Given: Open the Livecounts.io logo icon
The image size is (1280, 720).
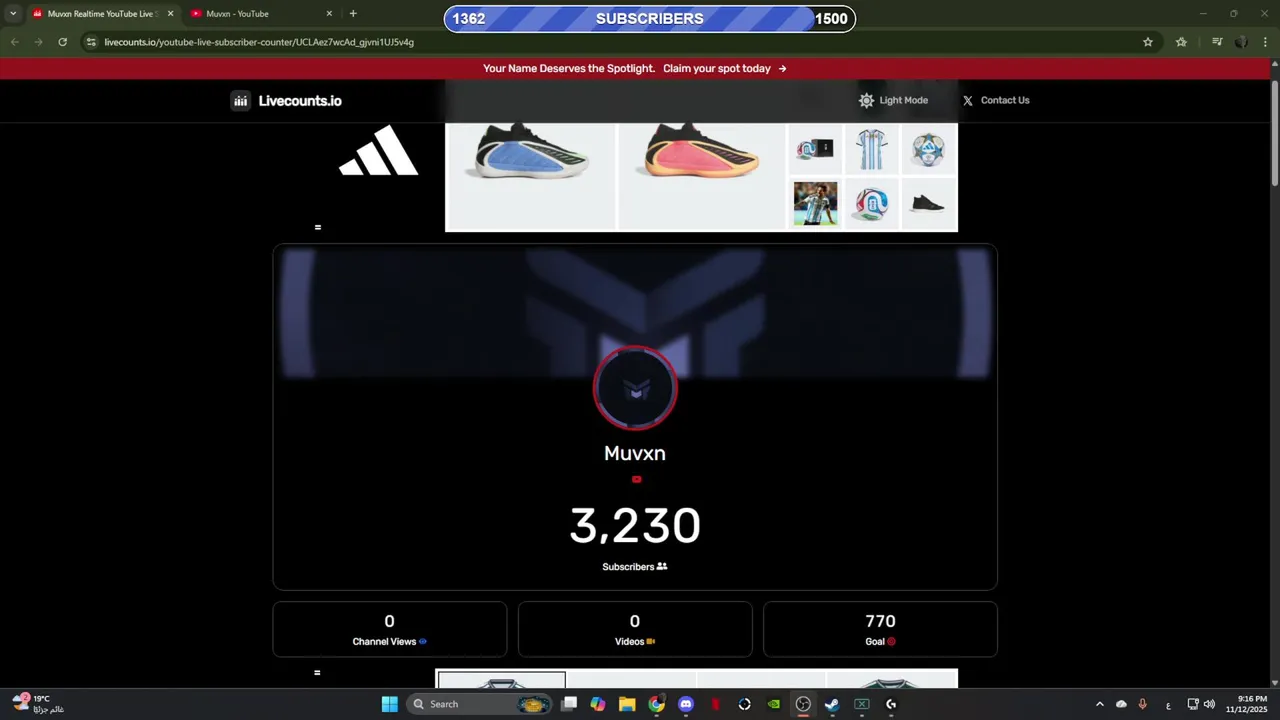Looking at the screenshot, I should 240,100.
